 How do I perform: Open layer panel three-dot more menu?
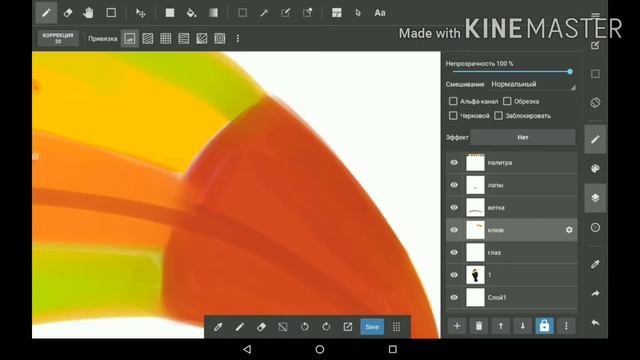[566, 326]
